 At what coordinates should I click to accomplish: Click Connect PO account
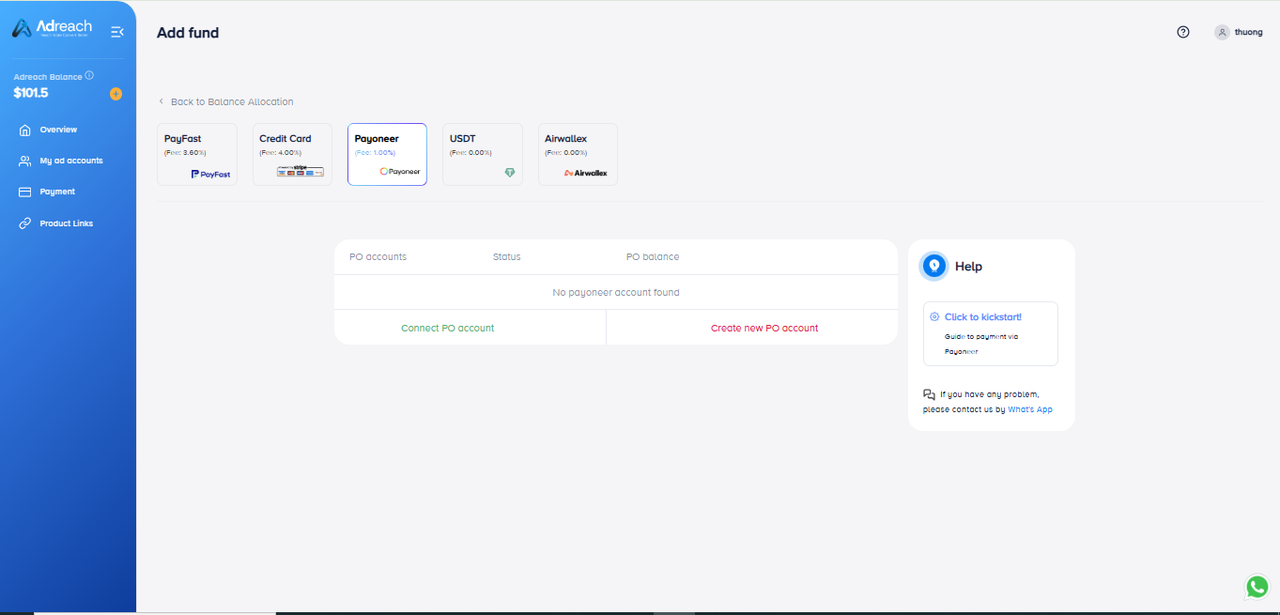click(447, 328)
